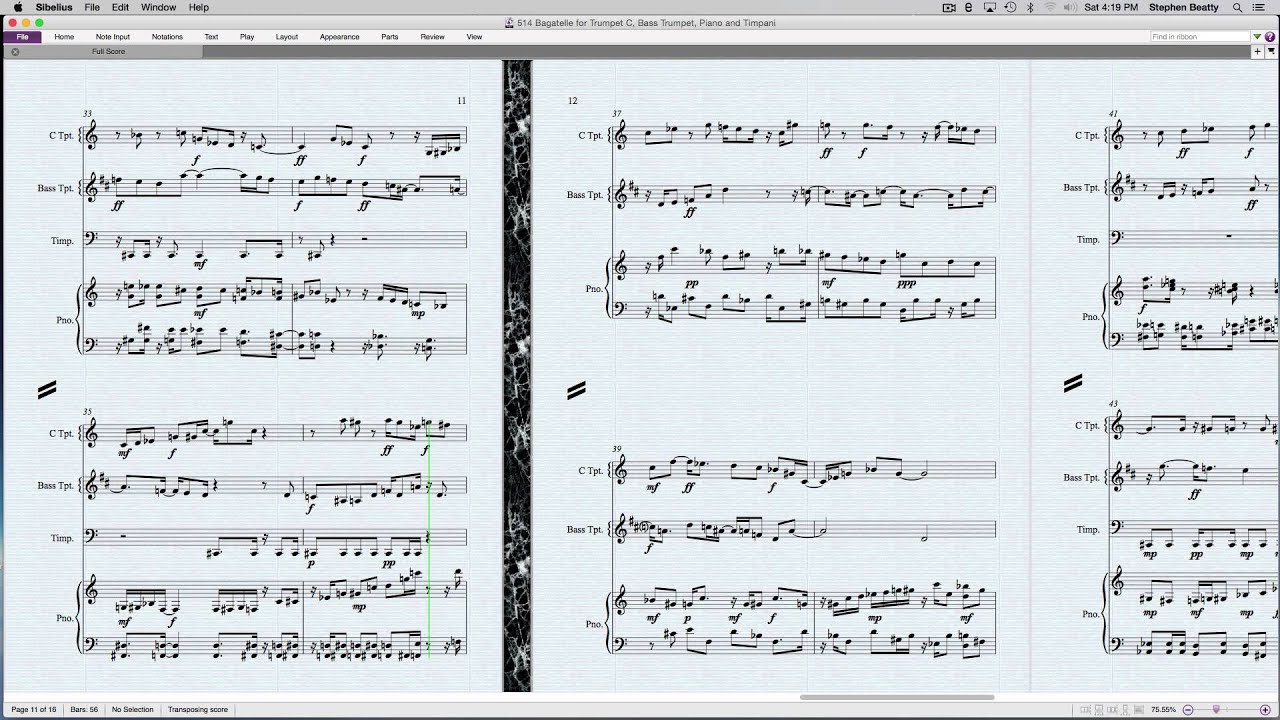The width and height of the screenshot is (1280, 720).
Task: Open the switch tabs dropdown menu
Action: click(x=1271, y=51)
